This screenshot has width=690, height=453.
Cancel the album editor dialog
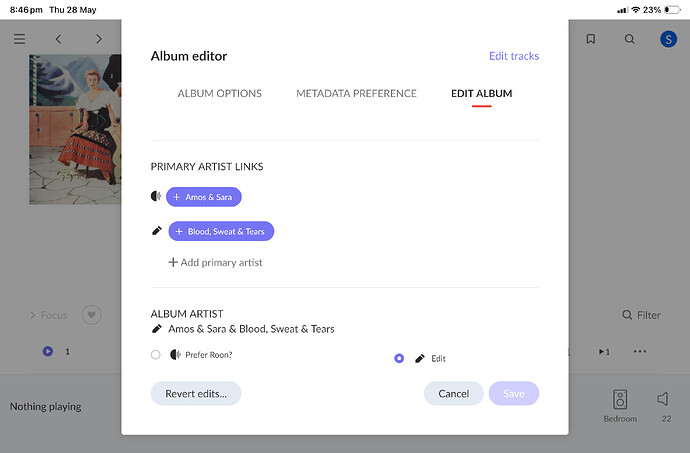(x=454, y=394)
